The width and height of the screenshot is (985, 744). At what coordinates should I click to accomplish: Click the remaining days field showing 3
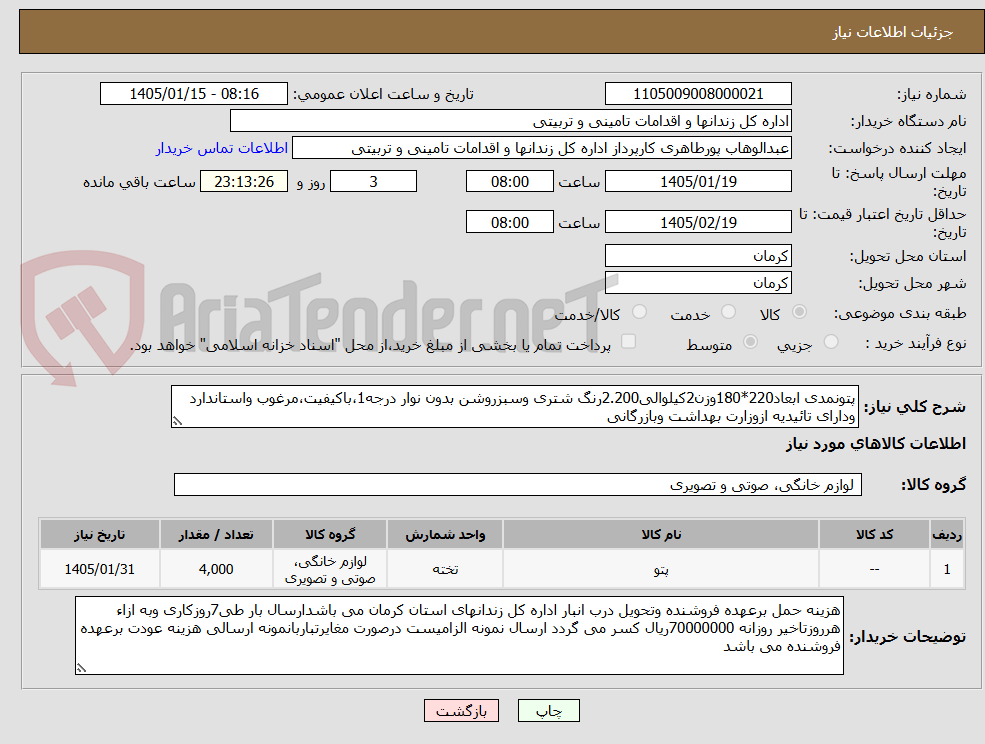point(373,182)
